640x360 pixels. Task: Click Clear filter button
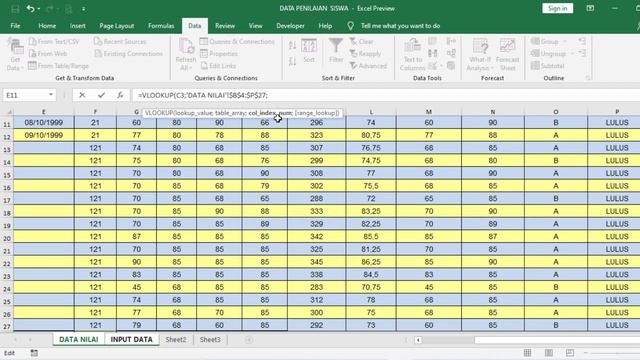(x=361, y=42)
